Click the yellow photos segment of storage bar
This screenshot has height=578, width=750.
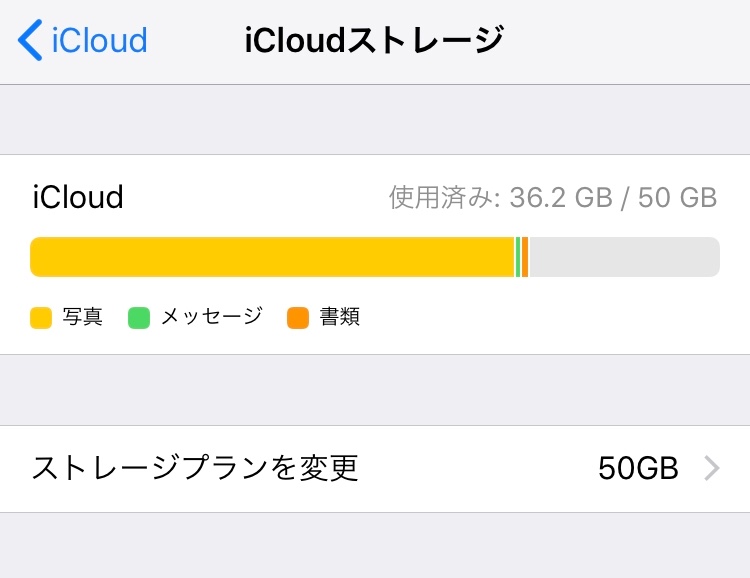pos(272,257)
